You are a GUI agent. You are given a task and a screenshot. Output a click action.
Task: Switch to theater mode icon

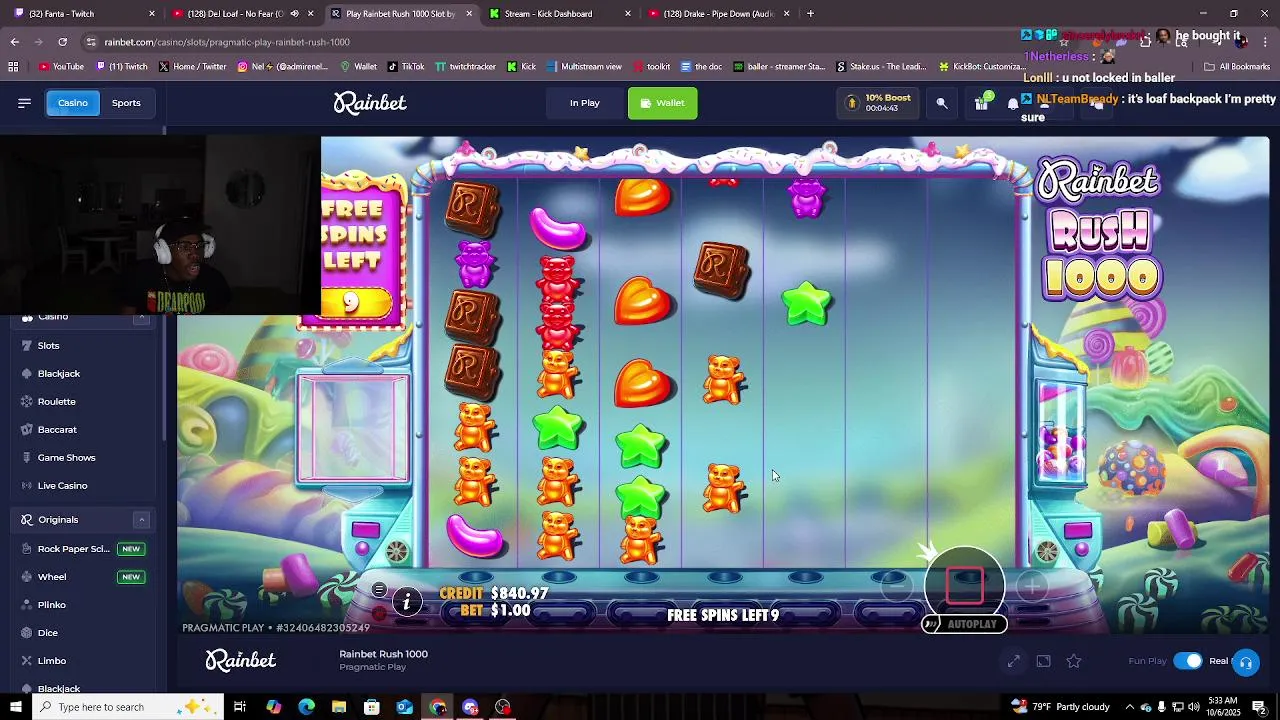click(x=1043, y=661)
